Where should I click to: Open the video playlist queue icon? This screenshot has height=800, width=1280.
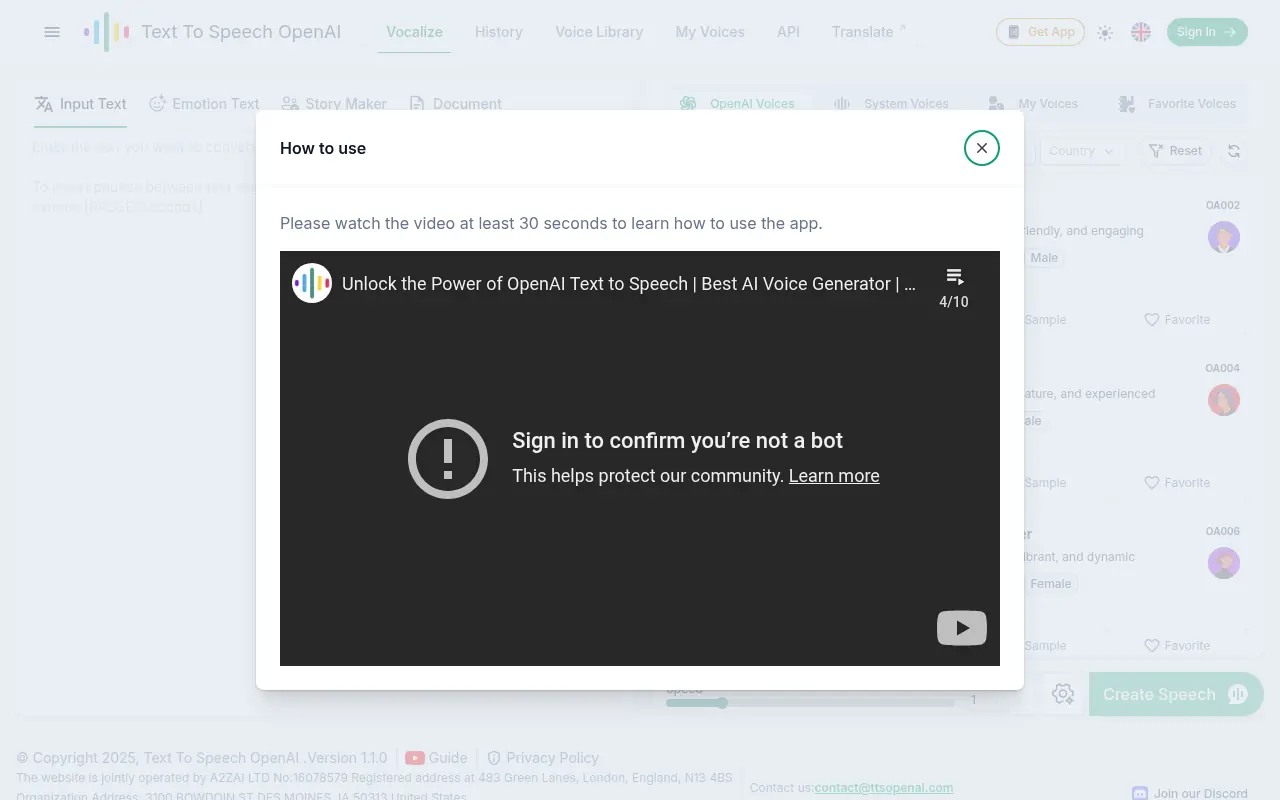pos(953,276)
